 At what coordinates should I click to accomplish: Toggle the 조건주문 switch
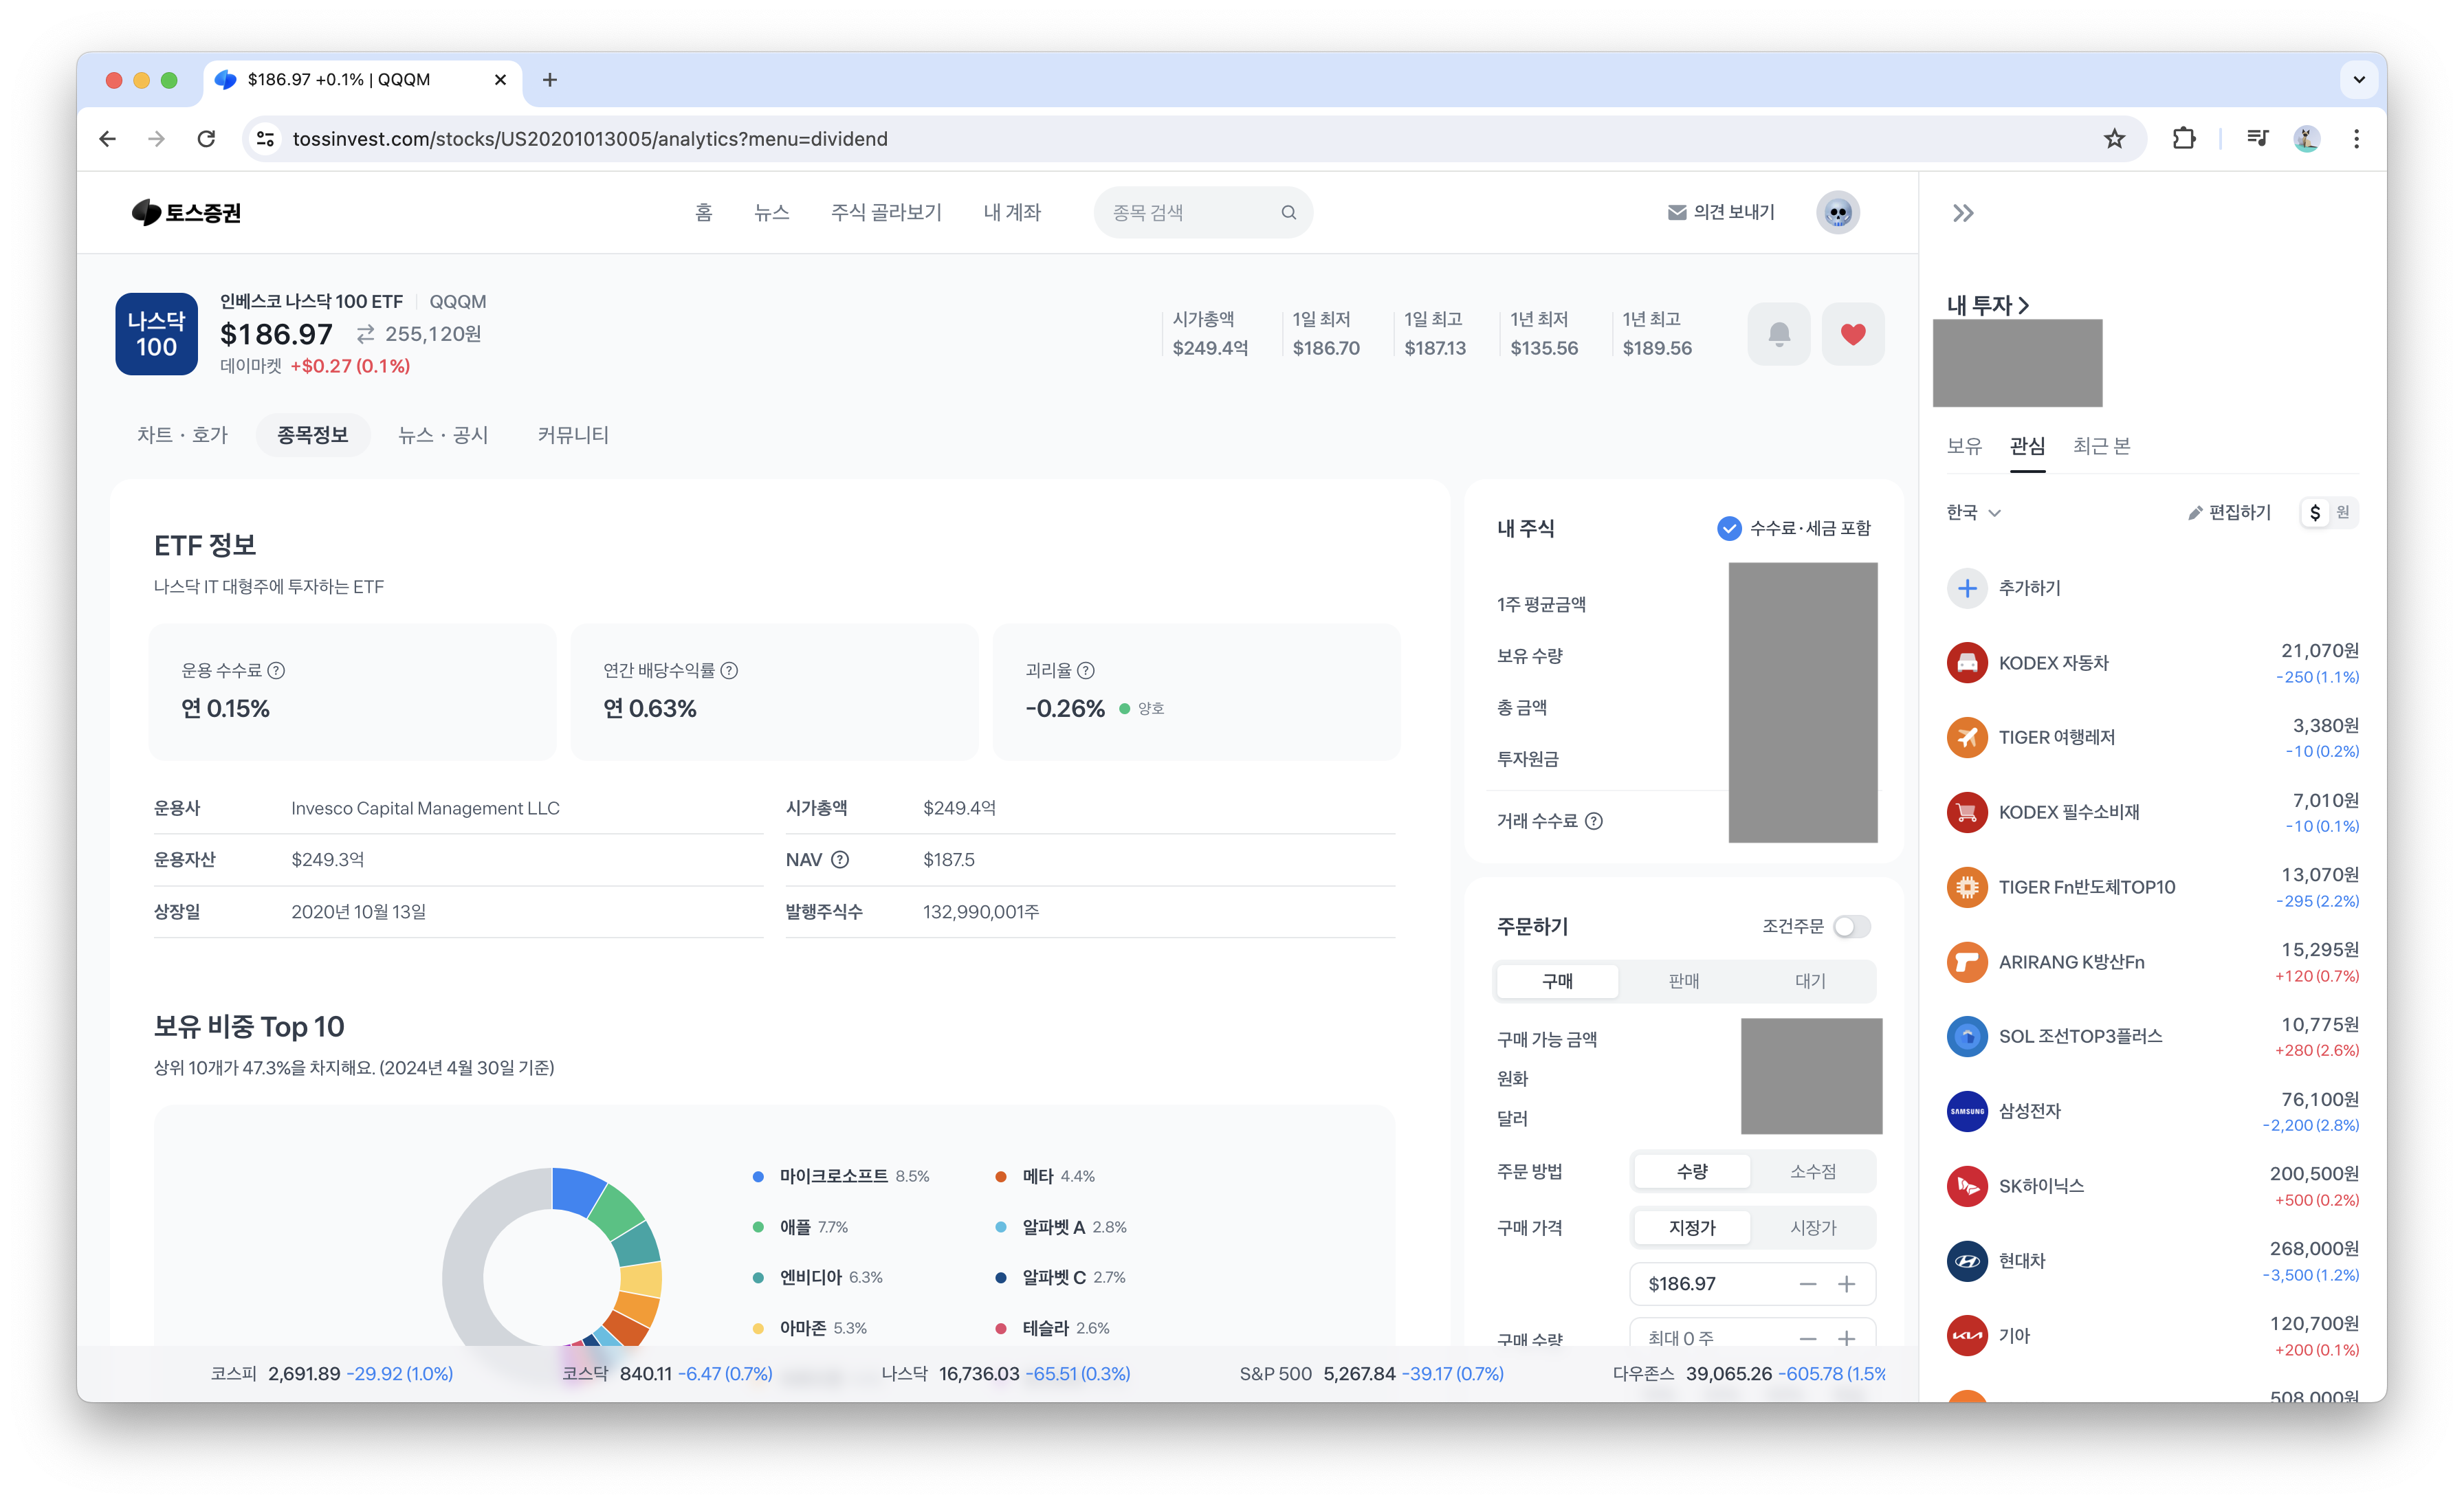point(1851,926)
